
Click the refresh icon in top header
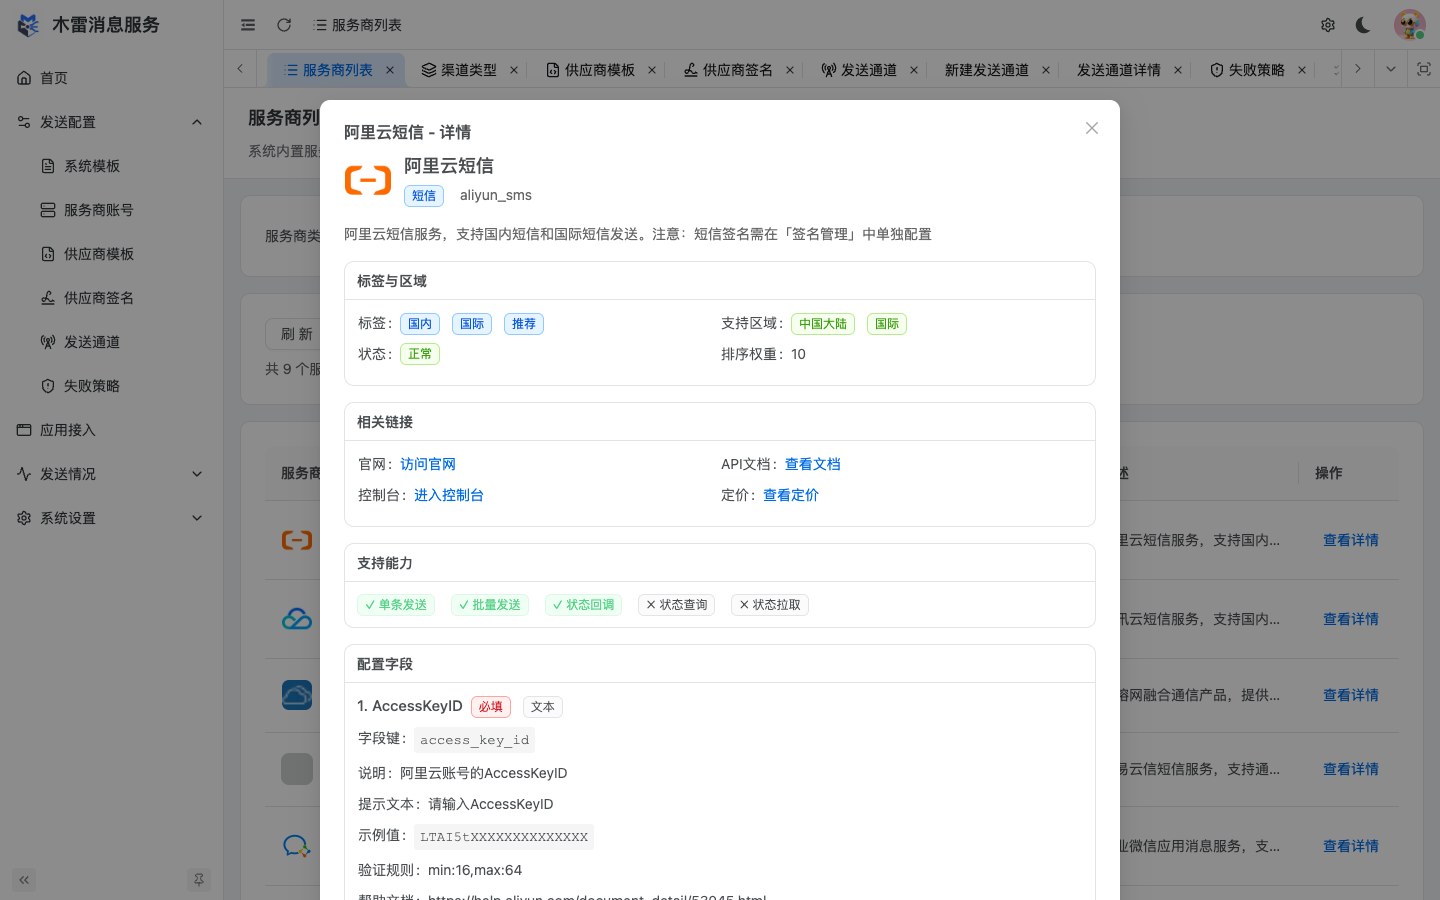pos(284,25)
